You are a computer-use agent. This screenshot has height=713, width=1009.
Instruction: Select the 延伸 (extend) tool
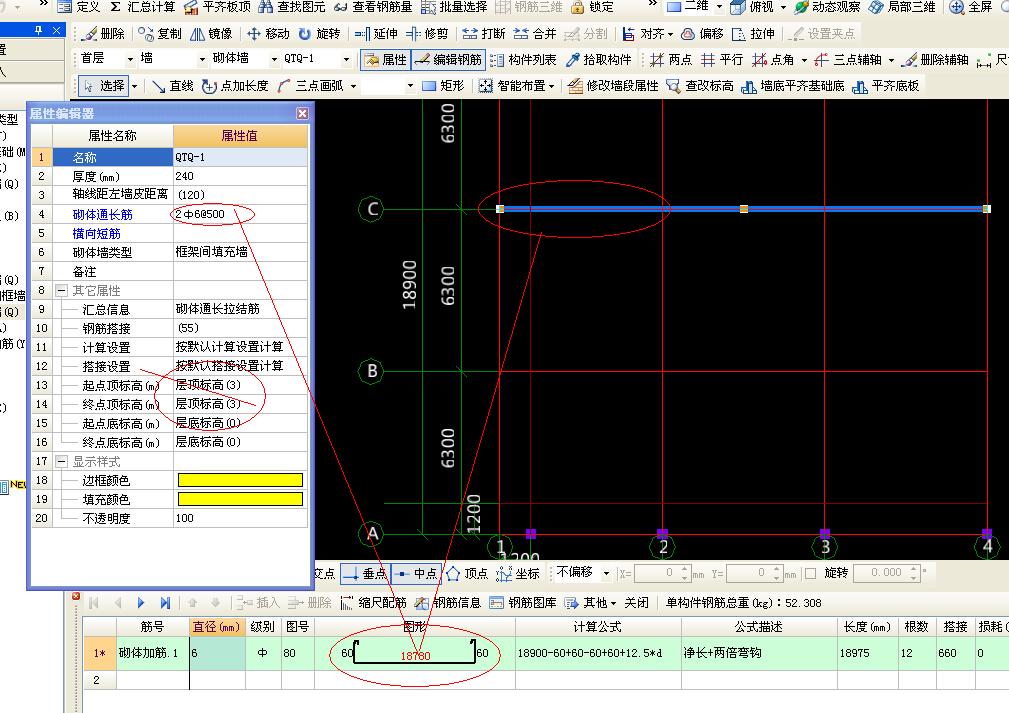click(376, 33)
